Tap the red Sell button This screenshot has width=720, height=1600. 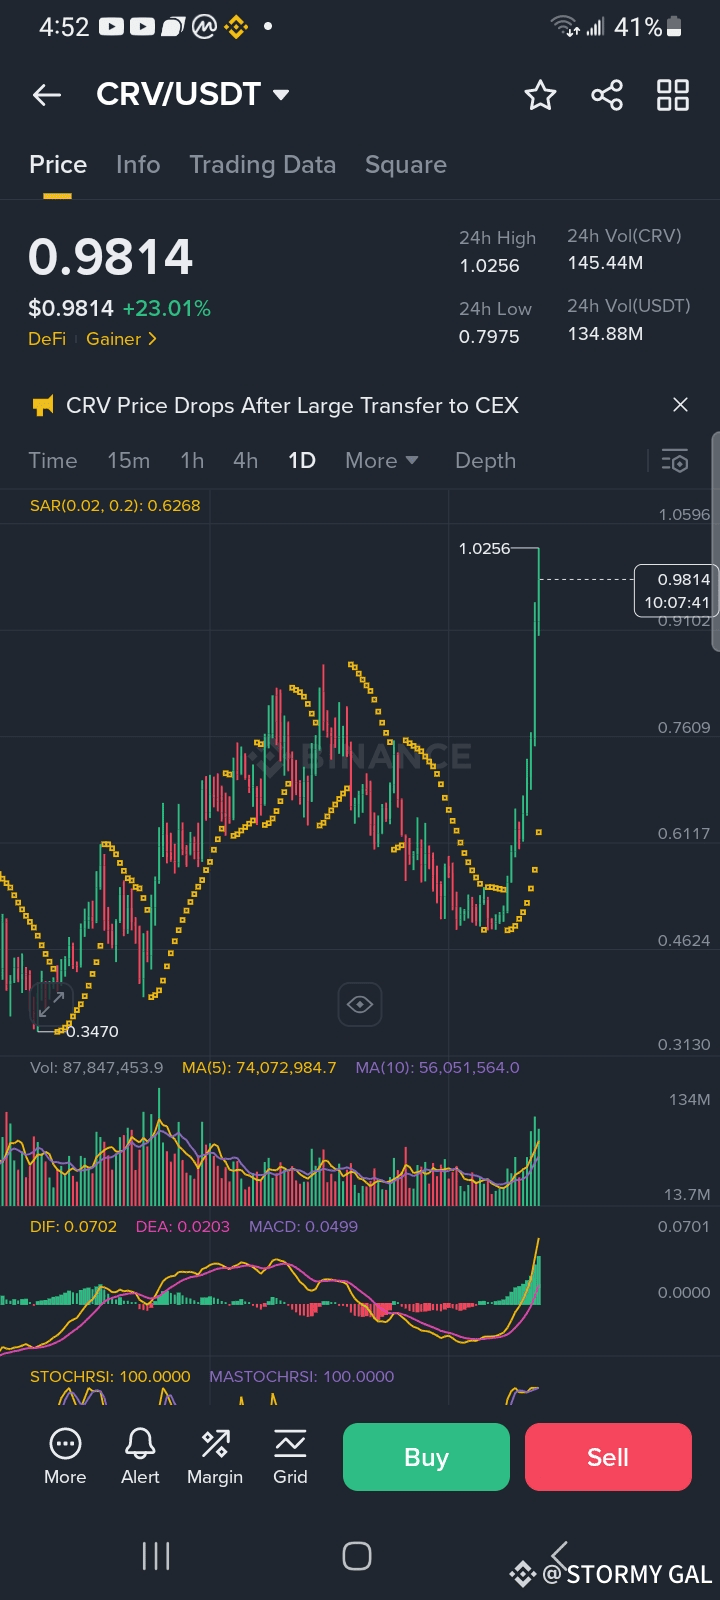click(608, 1457)
